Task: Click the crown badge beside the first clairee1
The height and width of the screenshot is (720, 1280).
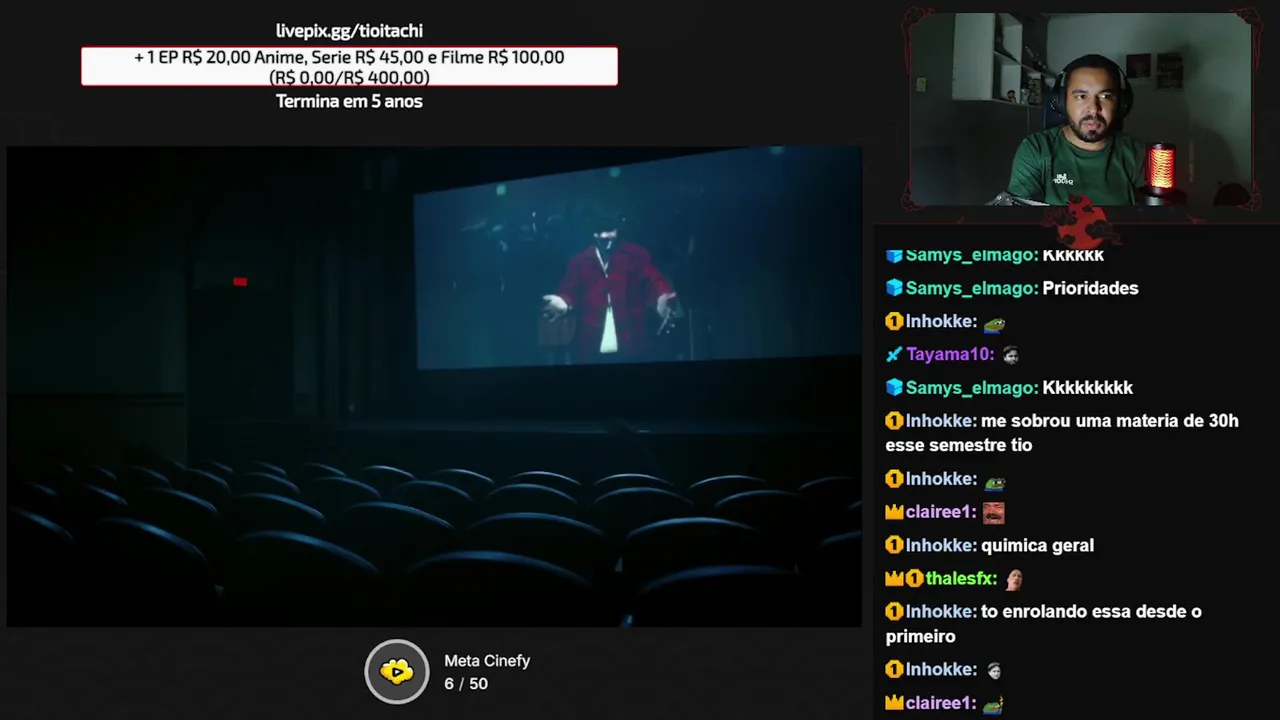Action: coord(894,512)
